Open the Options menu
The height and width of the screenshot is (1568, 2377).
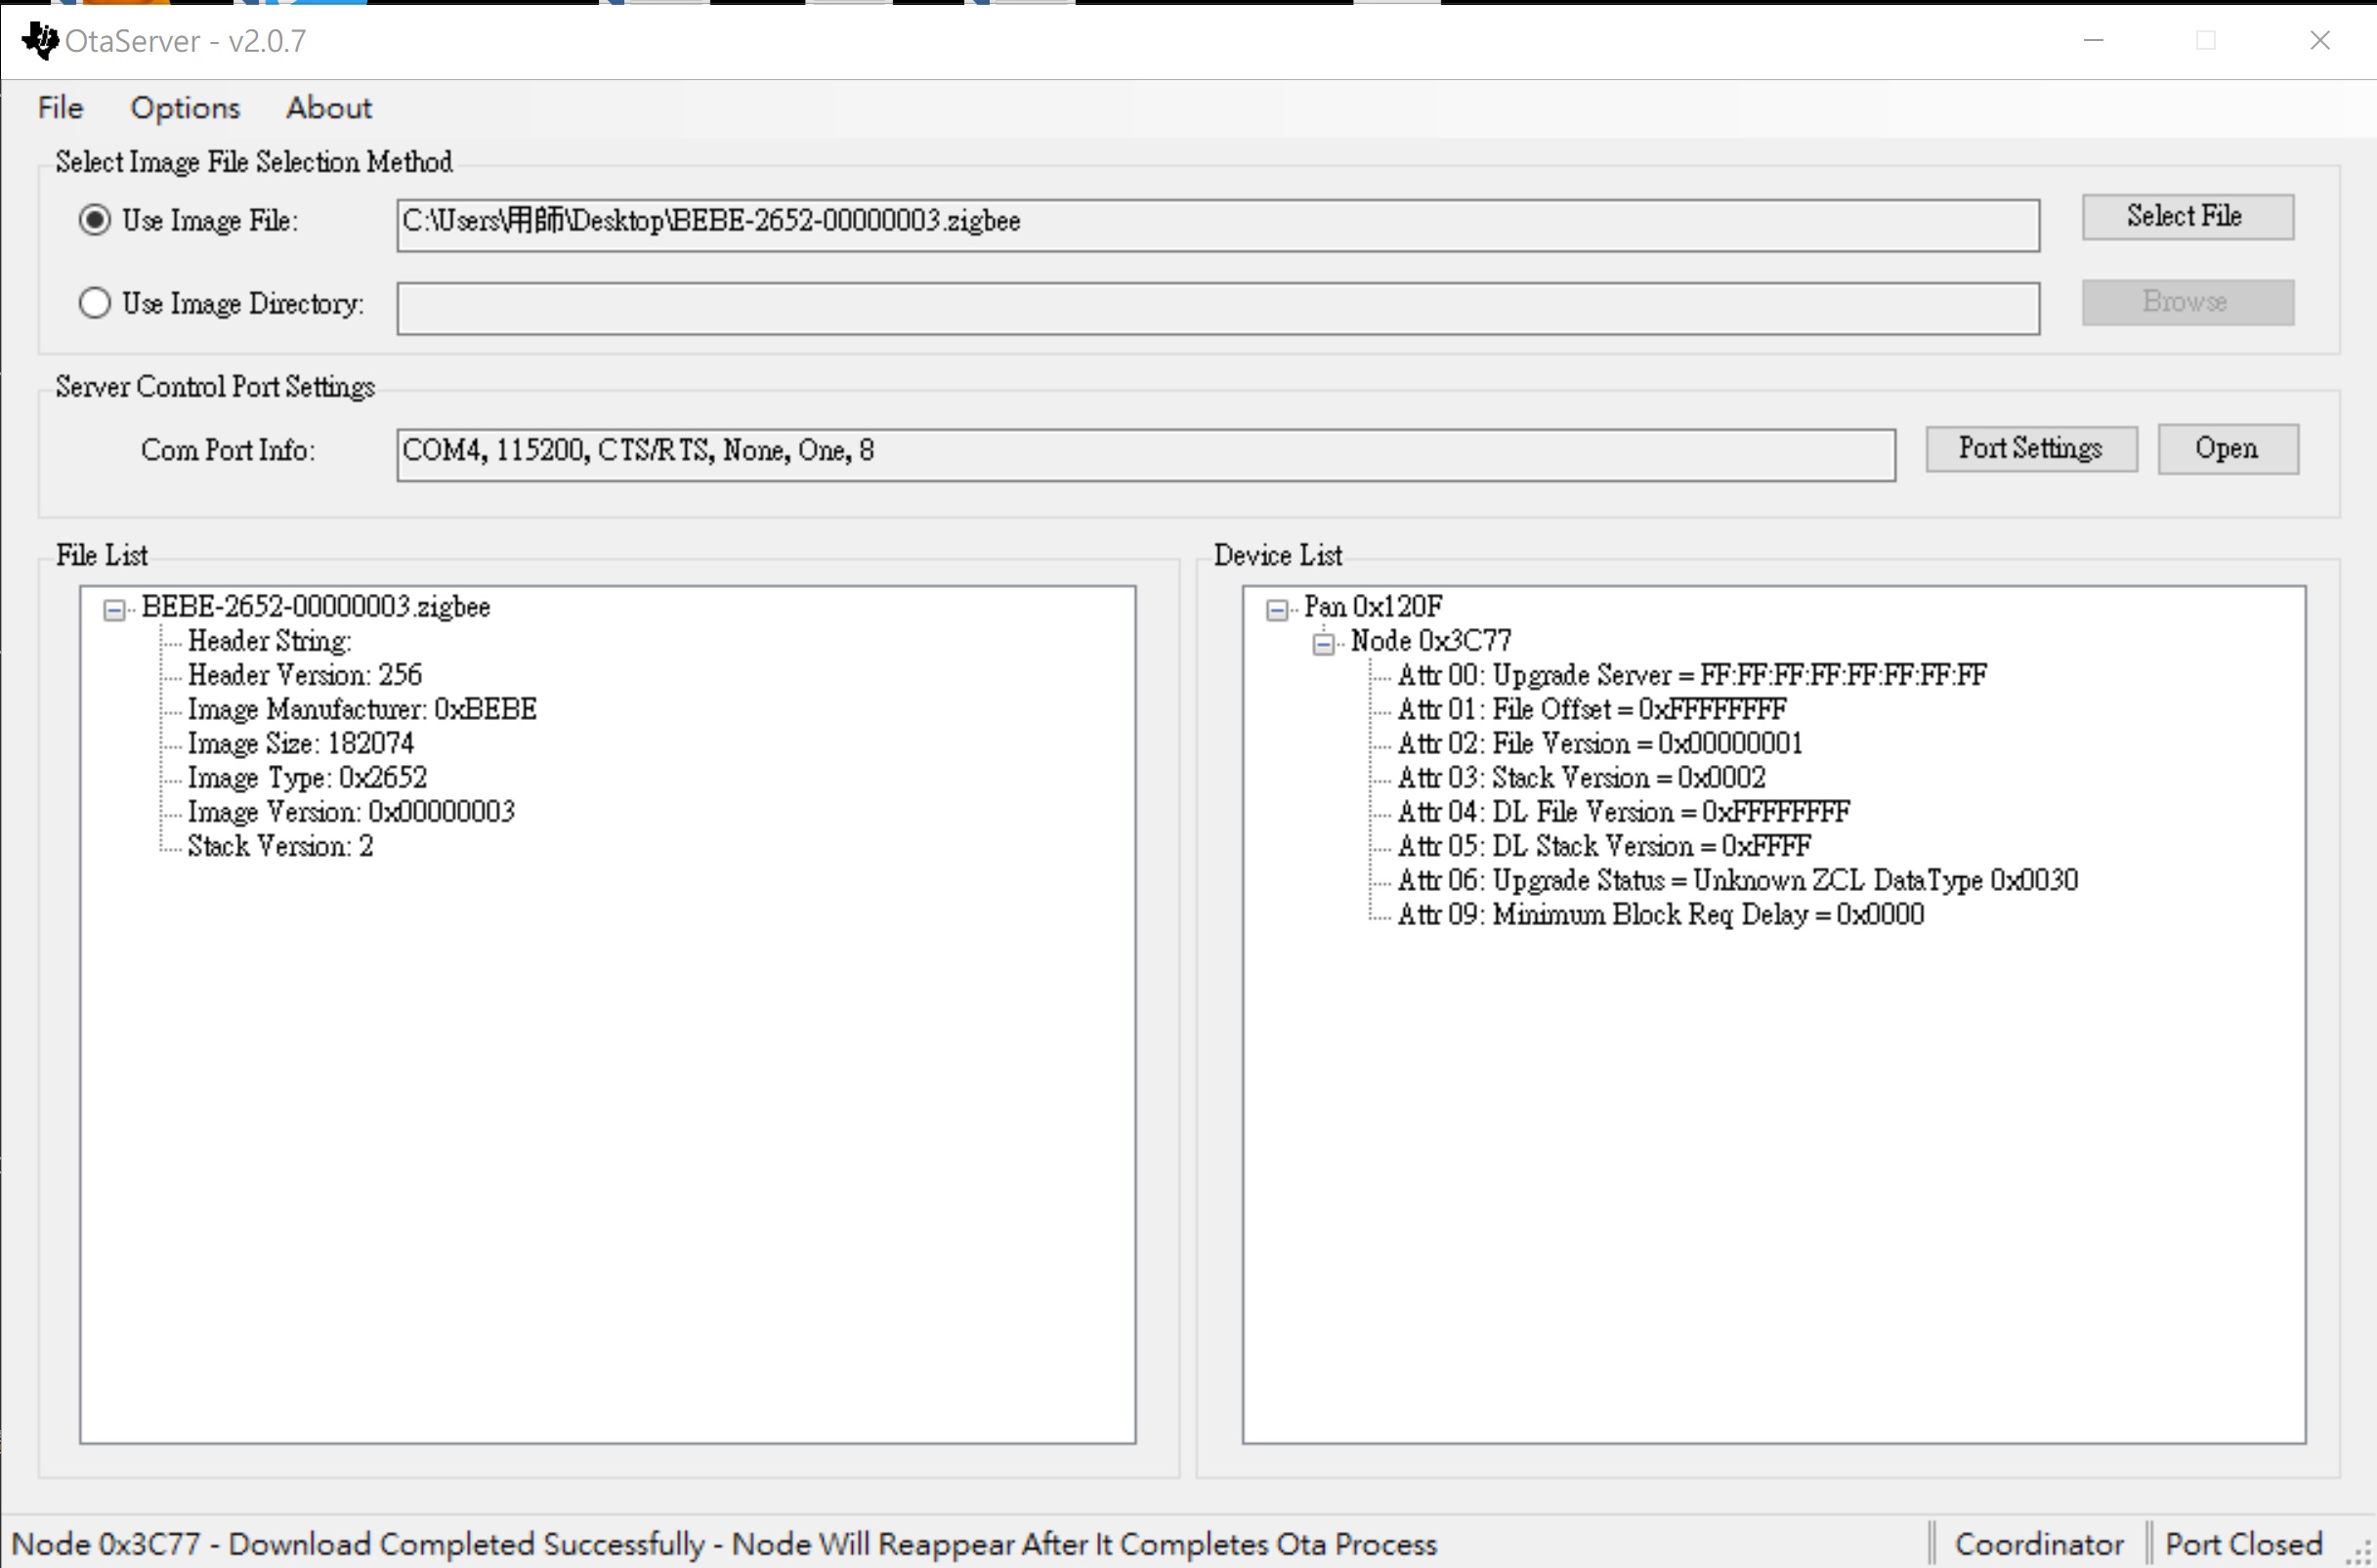[x=185, y=108]
